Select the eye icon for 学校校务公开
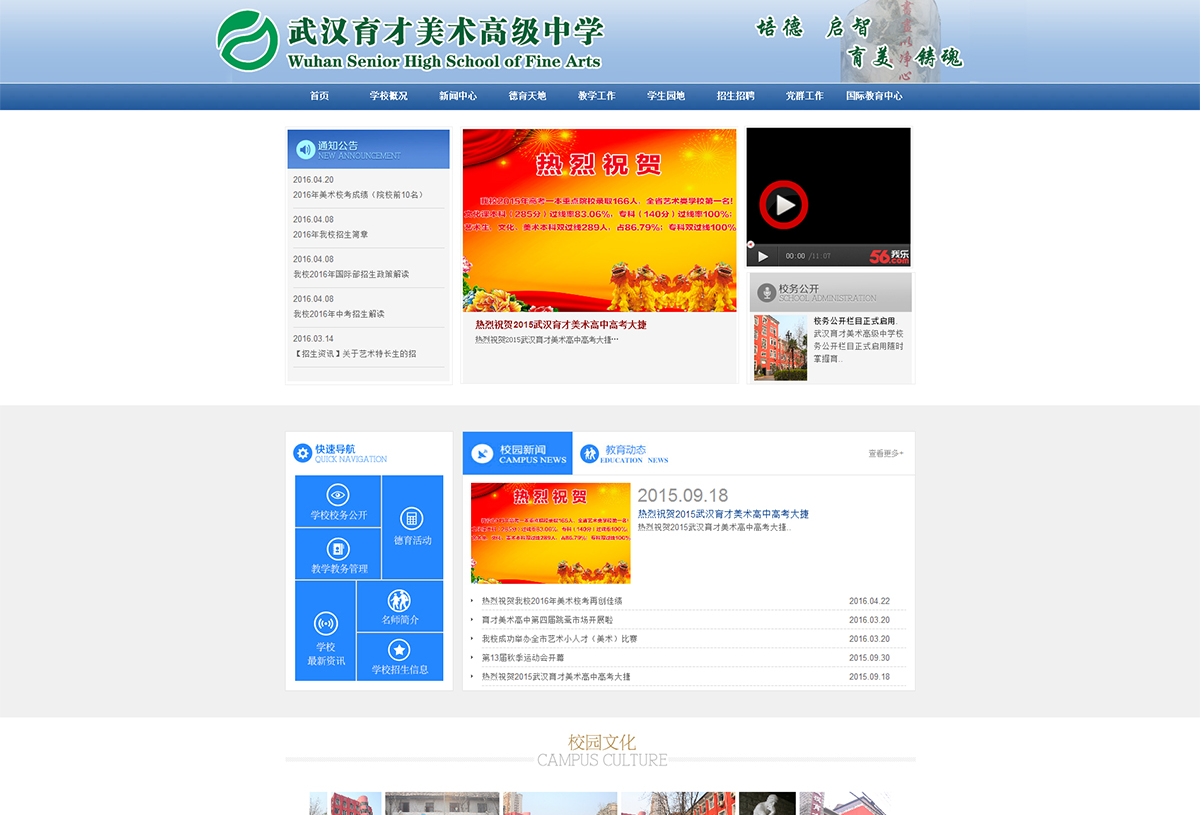This screenshot has height=815, width=1202. click(x=337, y=495)
